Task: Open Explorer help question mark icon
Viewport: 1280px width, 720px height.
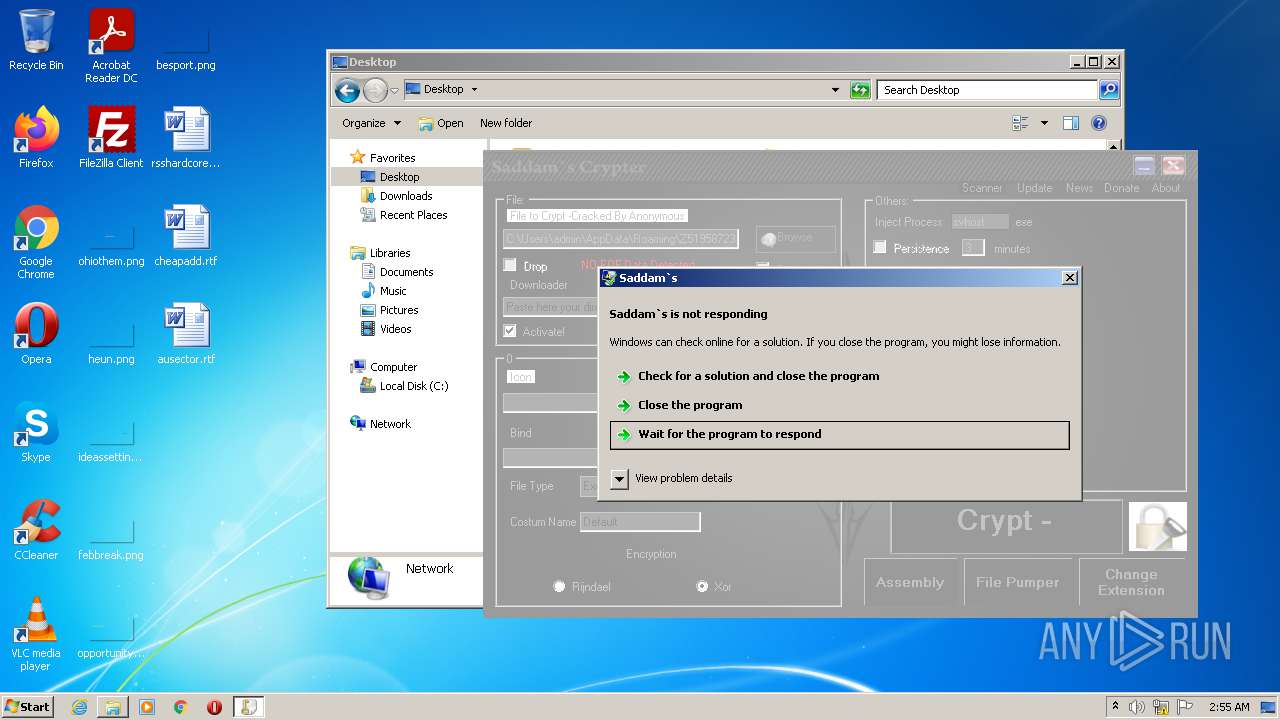Action: click(x=1099, y=123)
